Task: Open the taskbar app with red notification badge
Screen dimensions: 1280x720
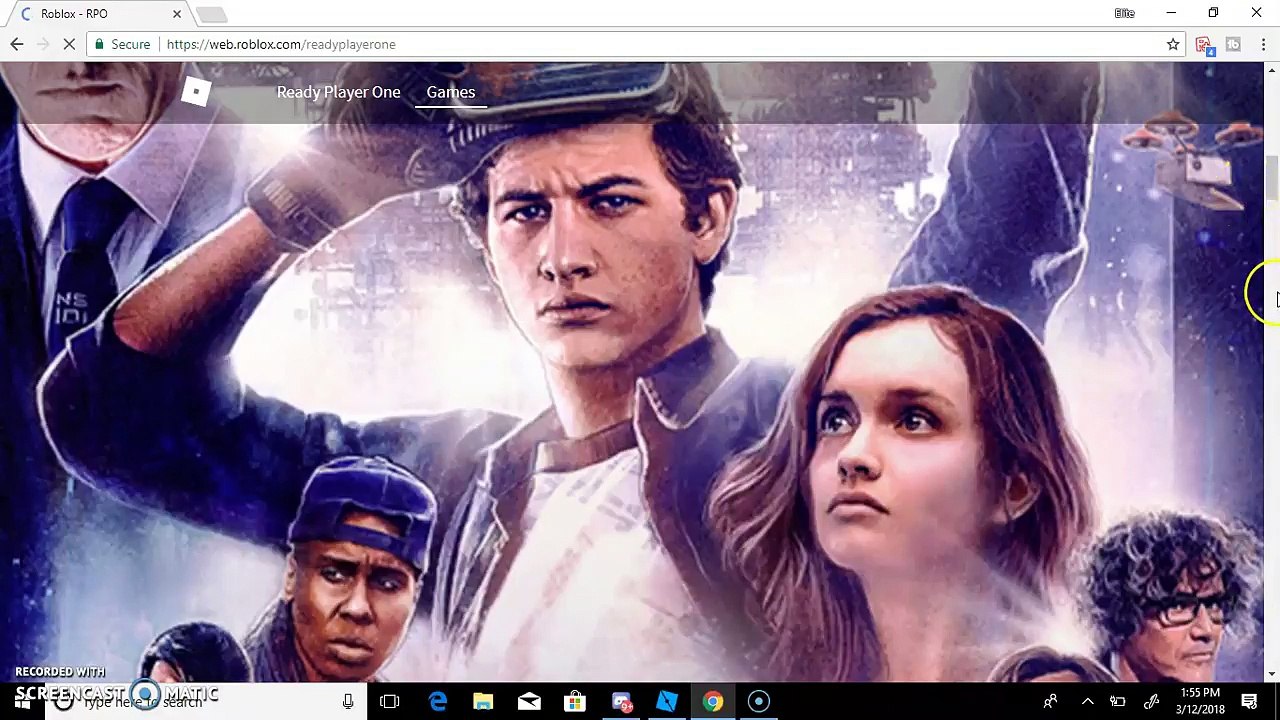Action: 621,702
